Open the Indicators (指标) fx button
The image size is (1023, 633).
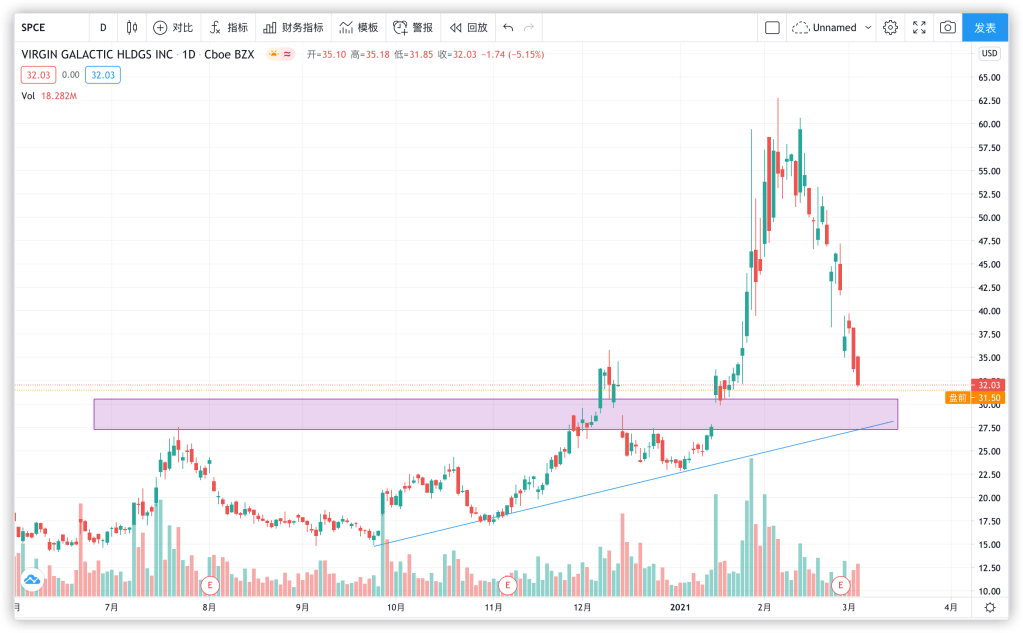[x=215, y=27]
